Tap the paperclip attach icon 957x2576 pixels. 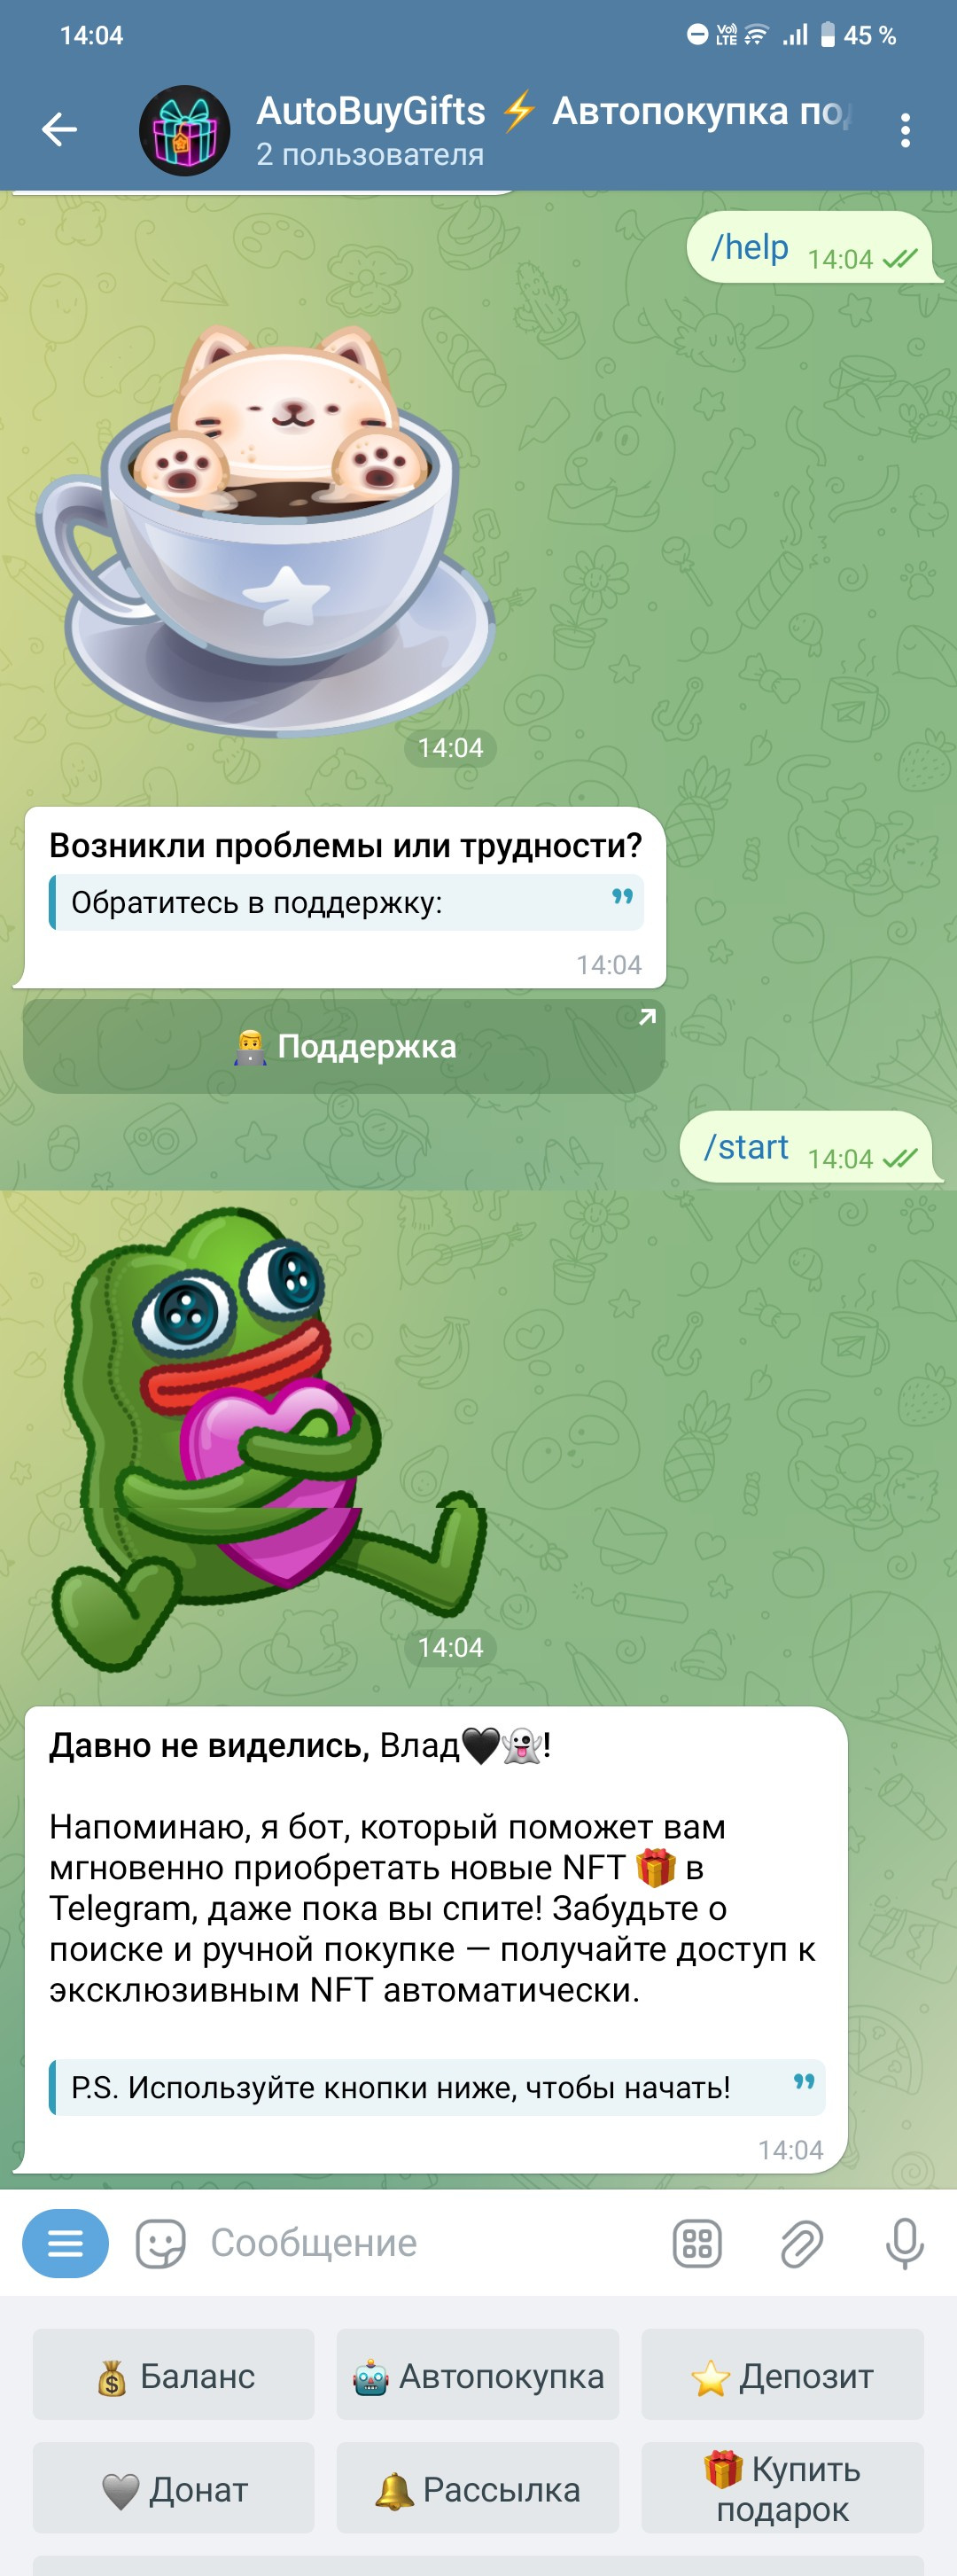[x=801, y=2243]
